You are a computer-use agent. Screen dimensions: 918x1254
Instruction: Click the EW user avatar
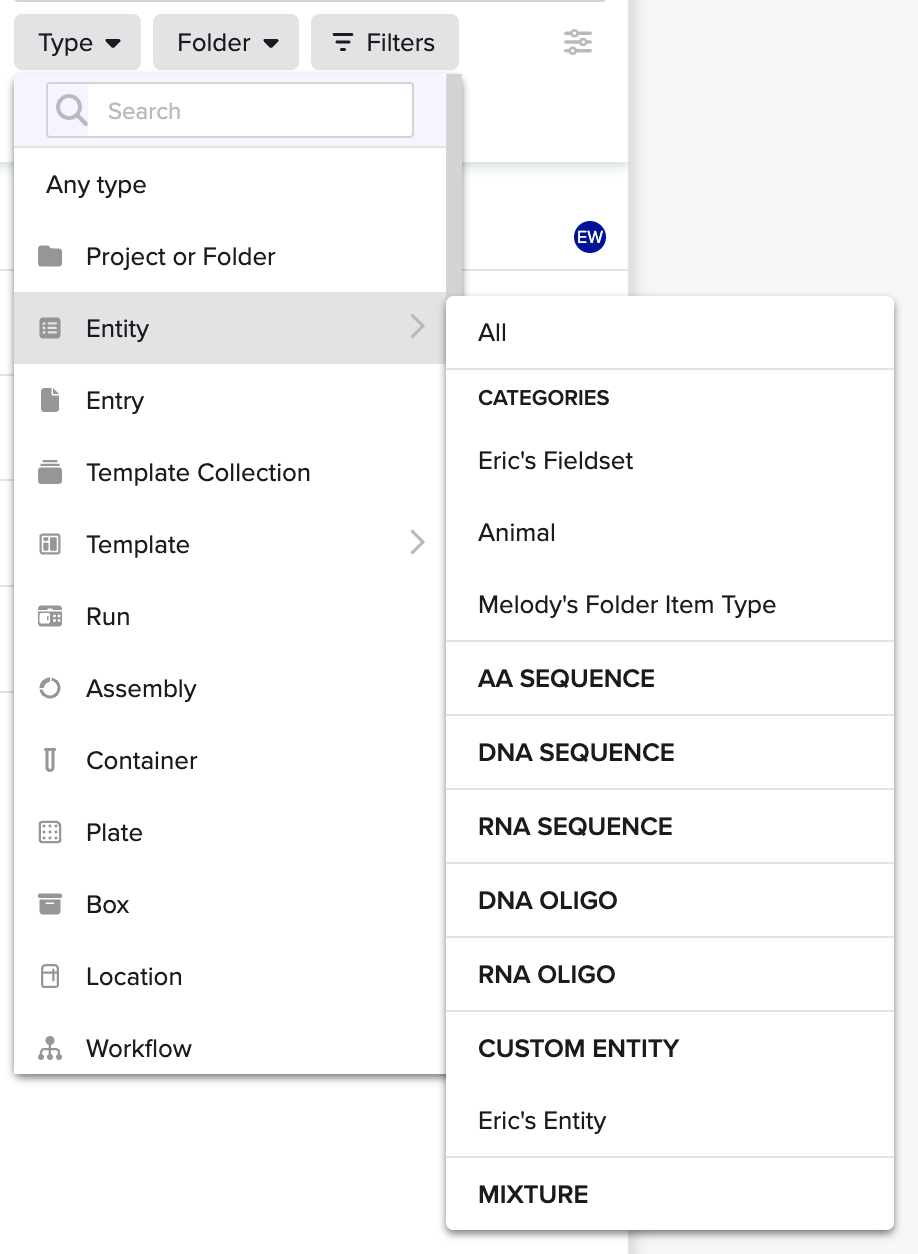590,237
